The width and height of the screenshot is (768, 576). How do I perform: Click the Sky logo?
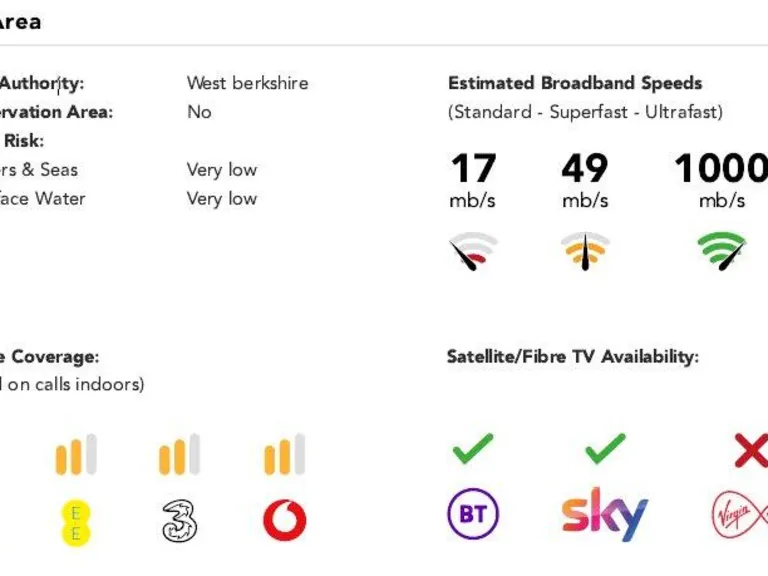(x=604, y=514)
